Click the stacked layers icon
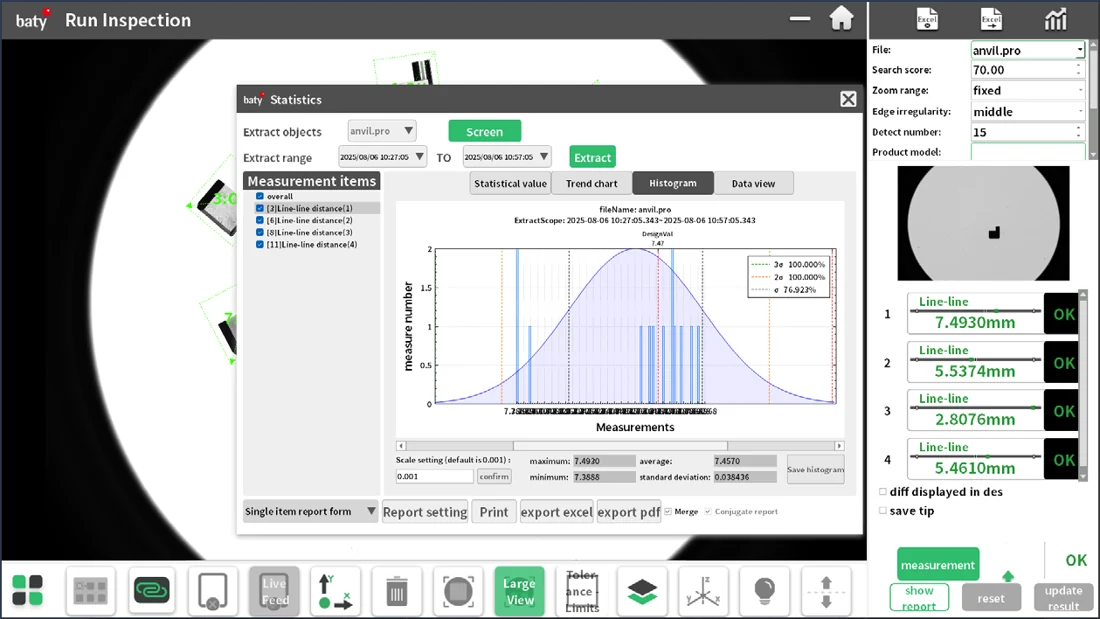The height and width of the screenshot is (619, 1100). pyautogui.click(x=642, y=591)
